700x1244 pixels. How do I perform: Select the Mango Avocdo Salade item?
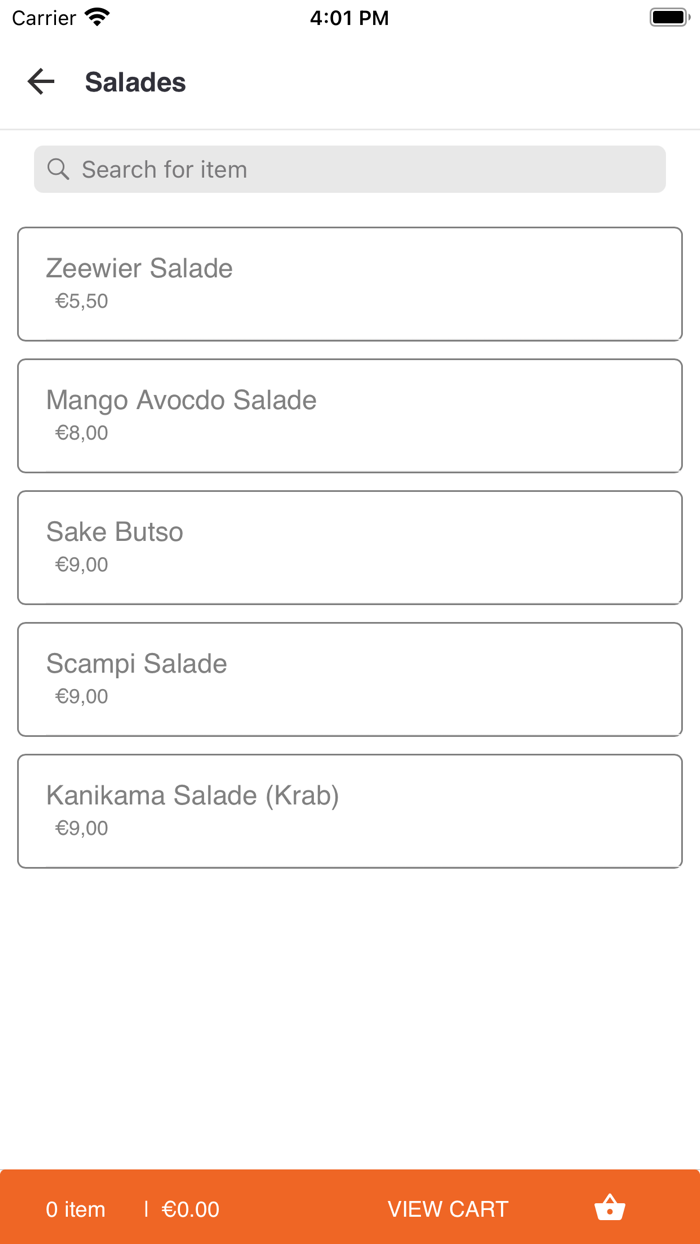pos(349,415)
